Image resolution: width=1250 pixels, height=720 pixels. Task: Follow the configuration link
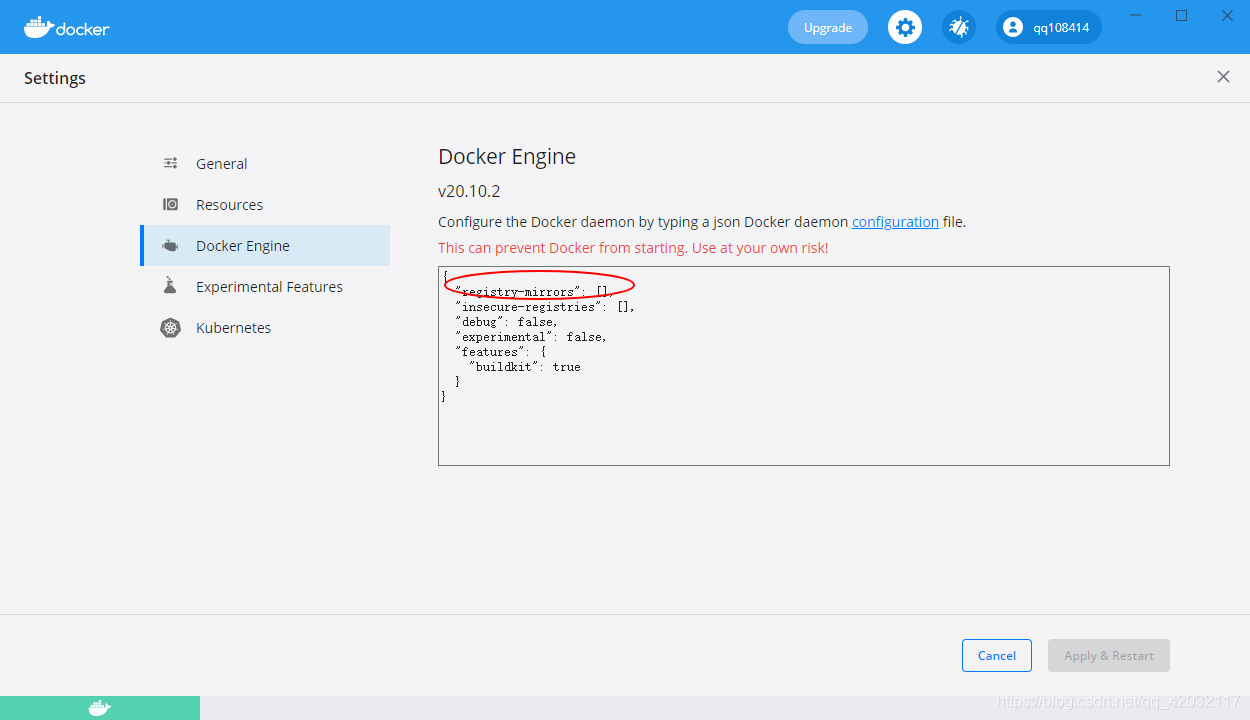tap(895, 222)
